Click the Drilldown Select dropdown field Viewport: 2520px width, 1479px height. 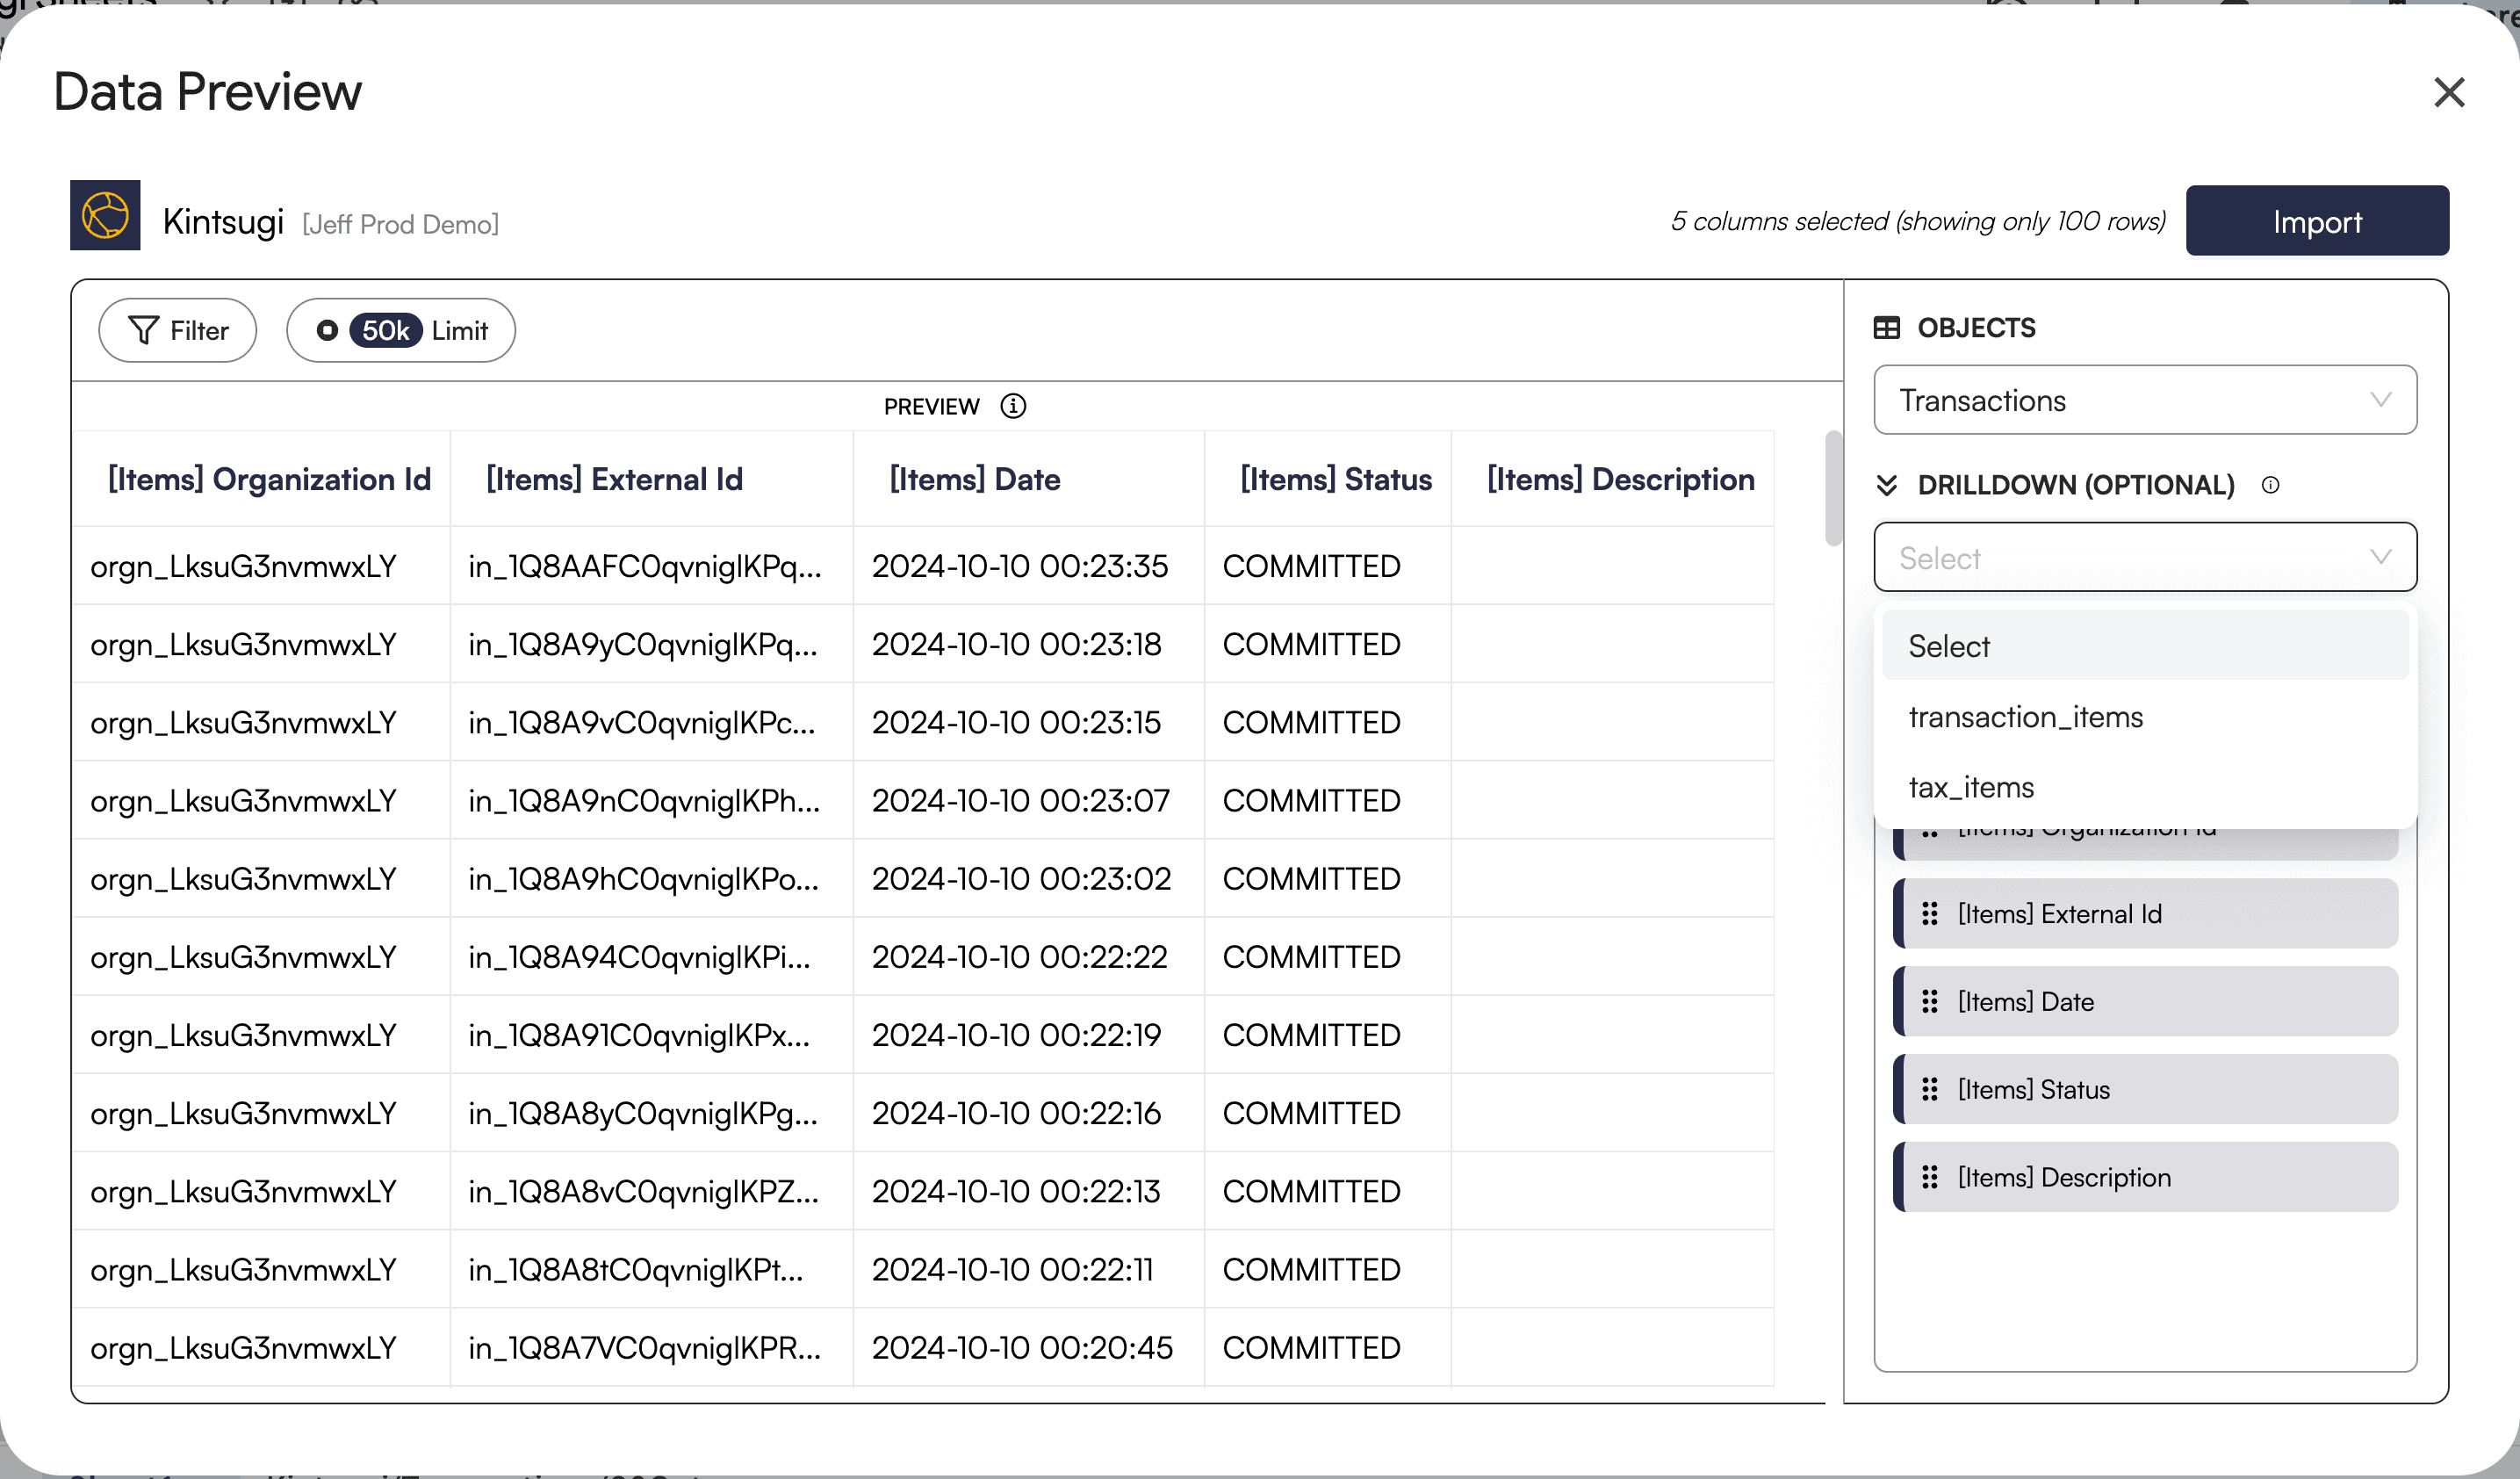(x=2145, y=558)
